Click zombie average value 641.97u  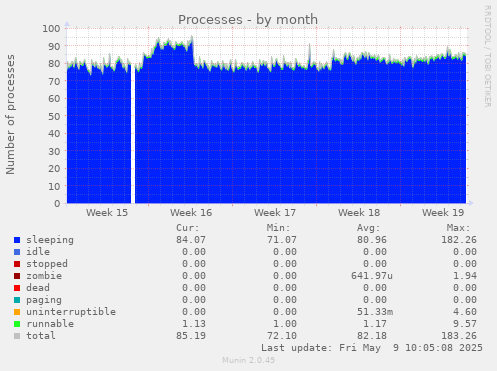click(x=372, y=276)
